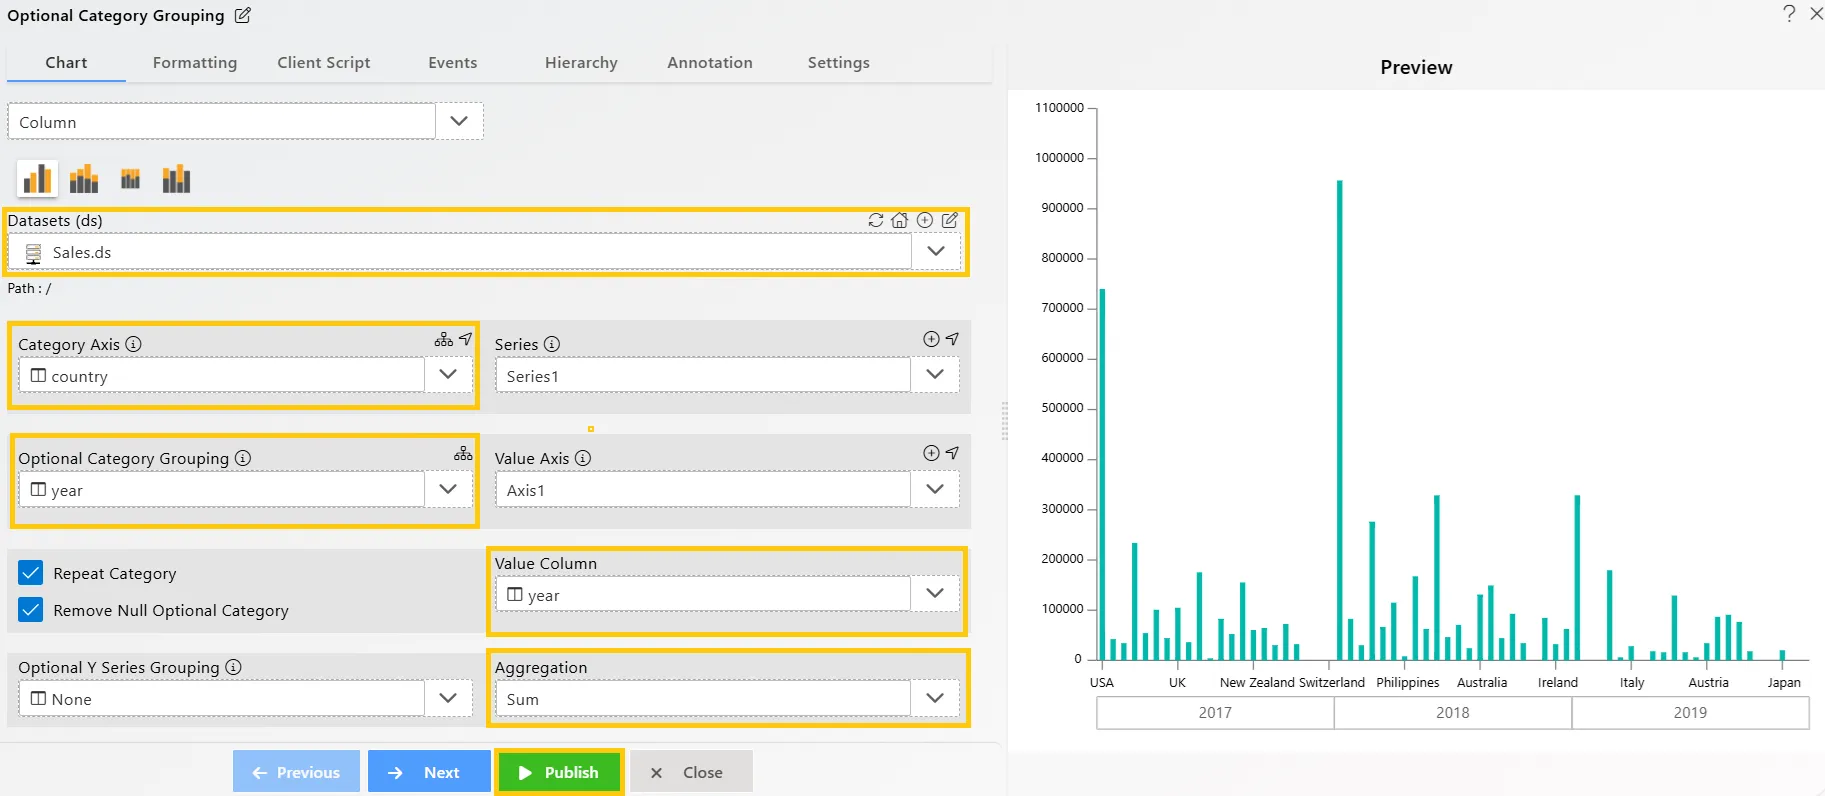Click the home icon in Datasets row

click(x=900, y=220)
